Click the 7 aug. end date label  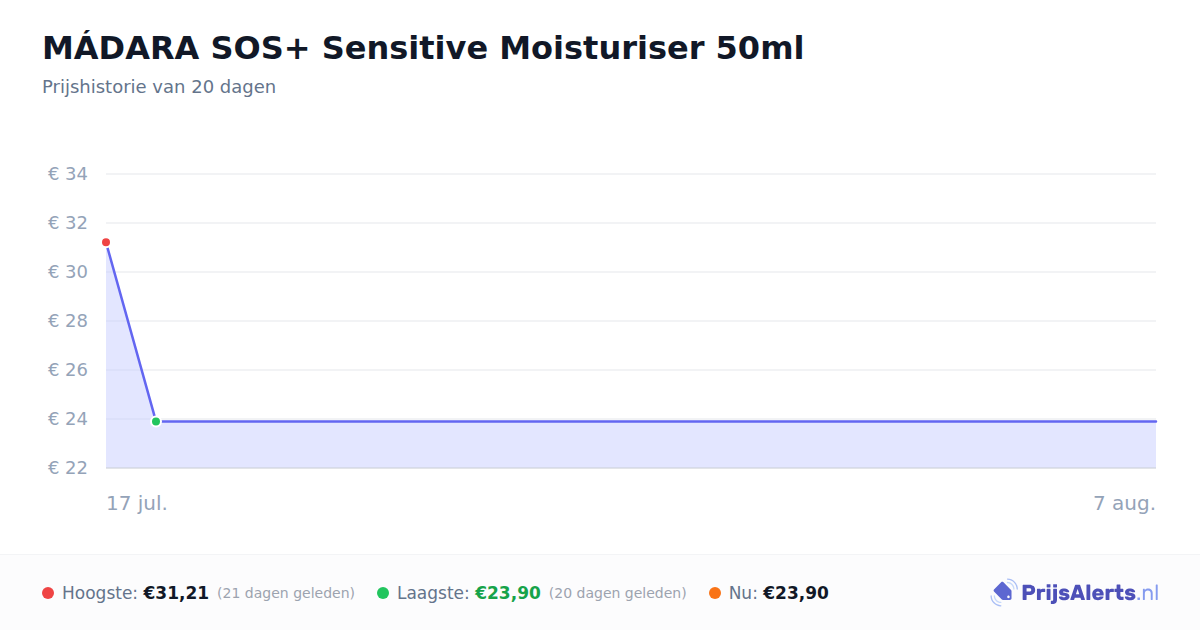coord(1125,503)
